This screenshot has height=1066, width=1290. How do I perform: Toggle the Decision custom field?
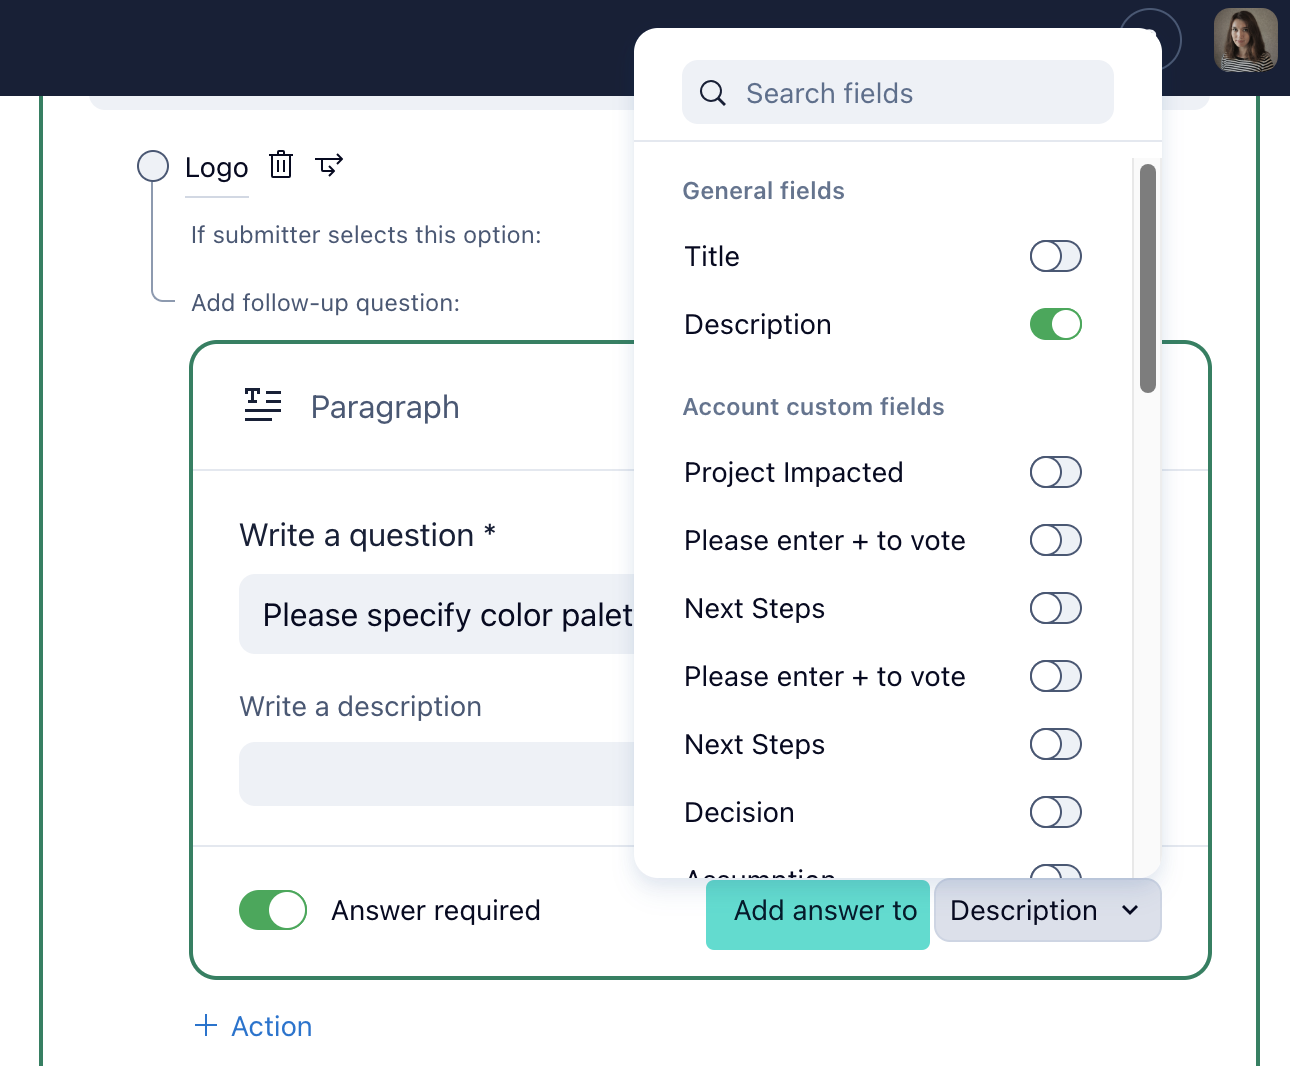1055,812
